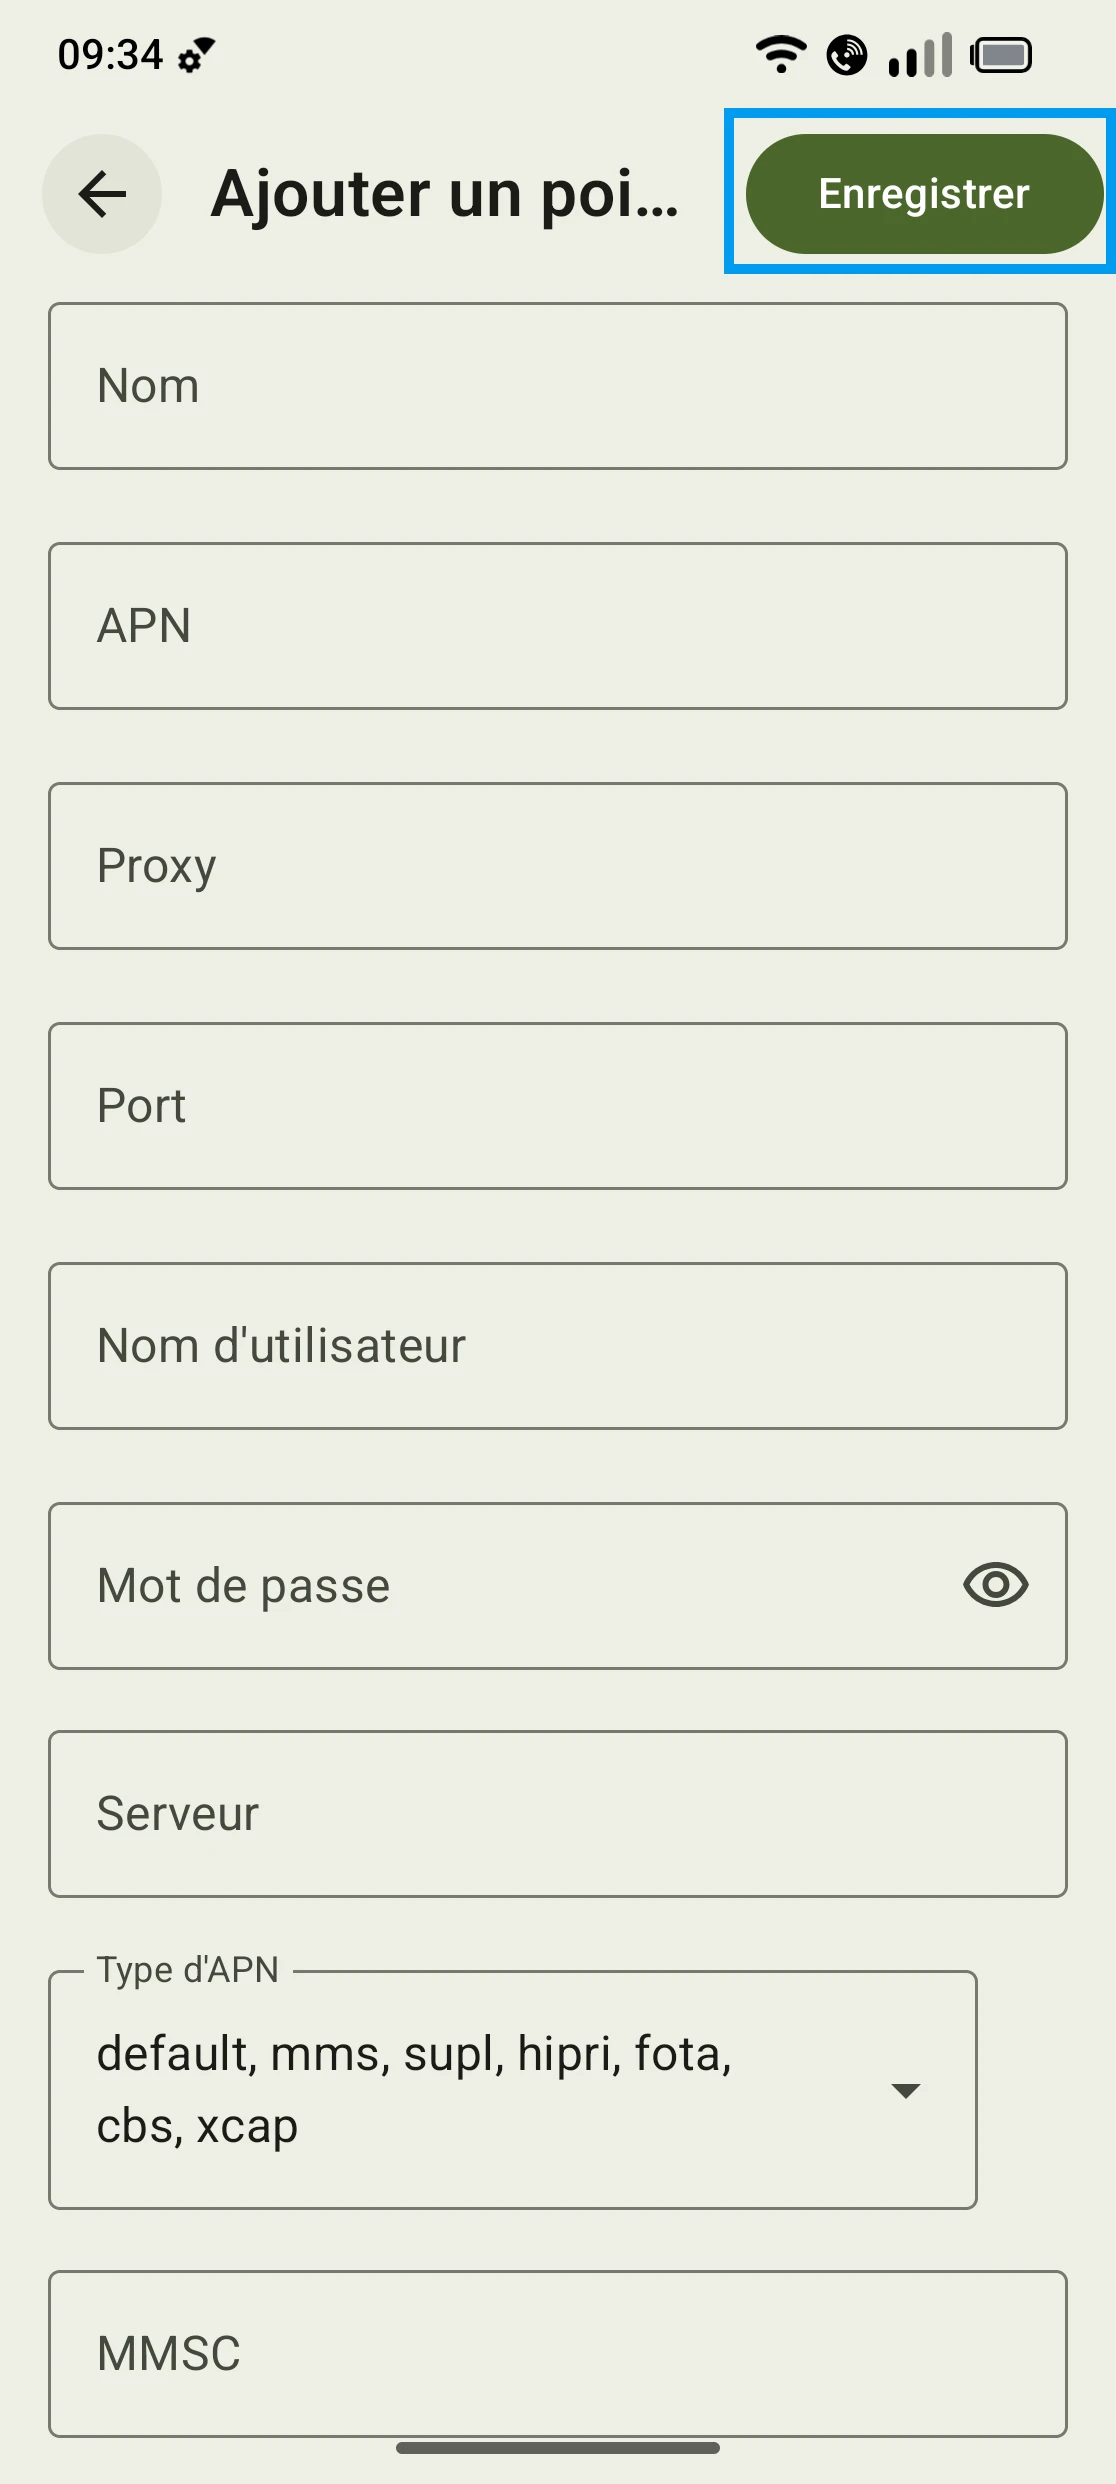Focus the APN text field

point(557,626)
